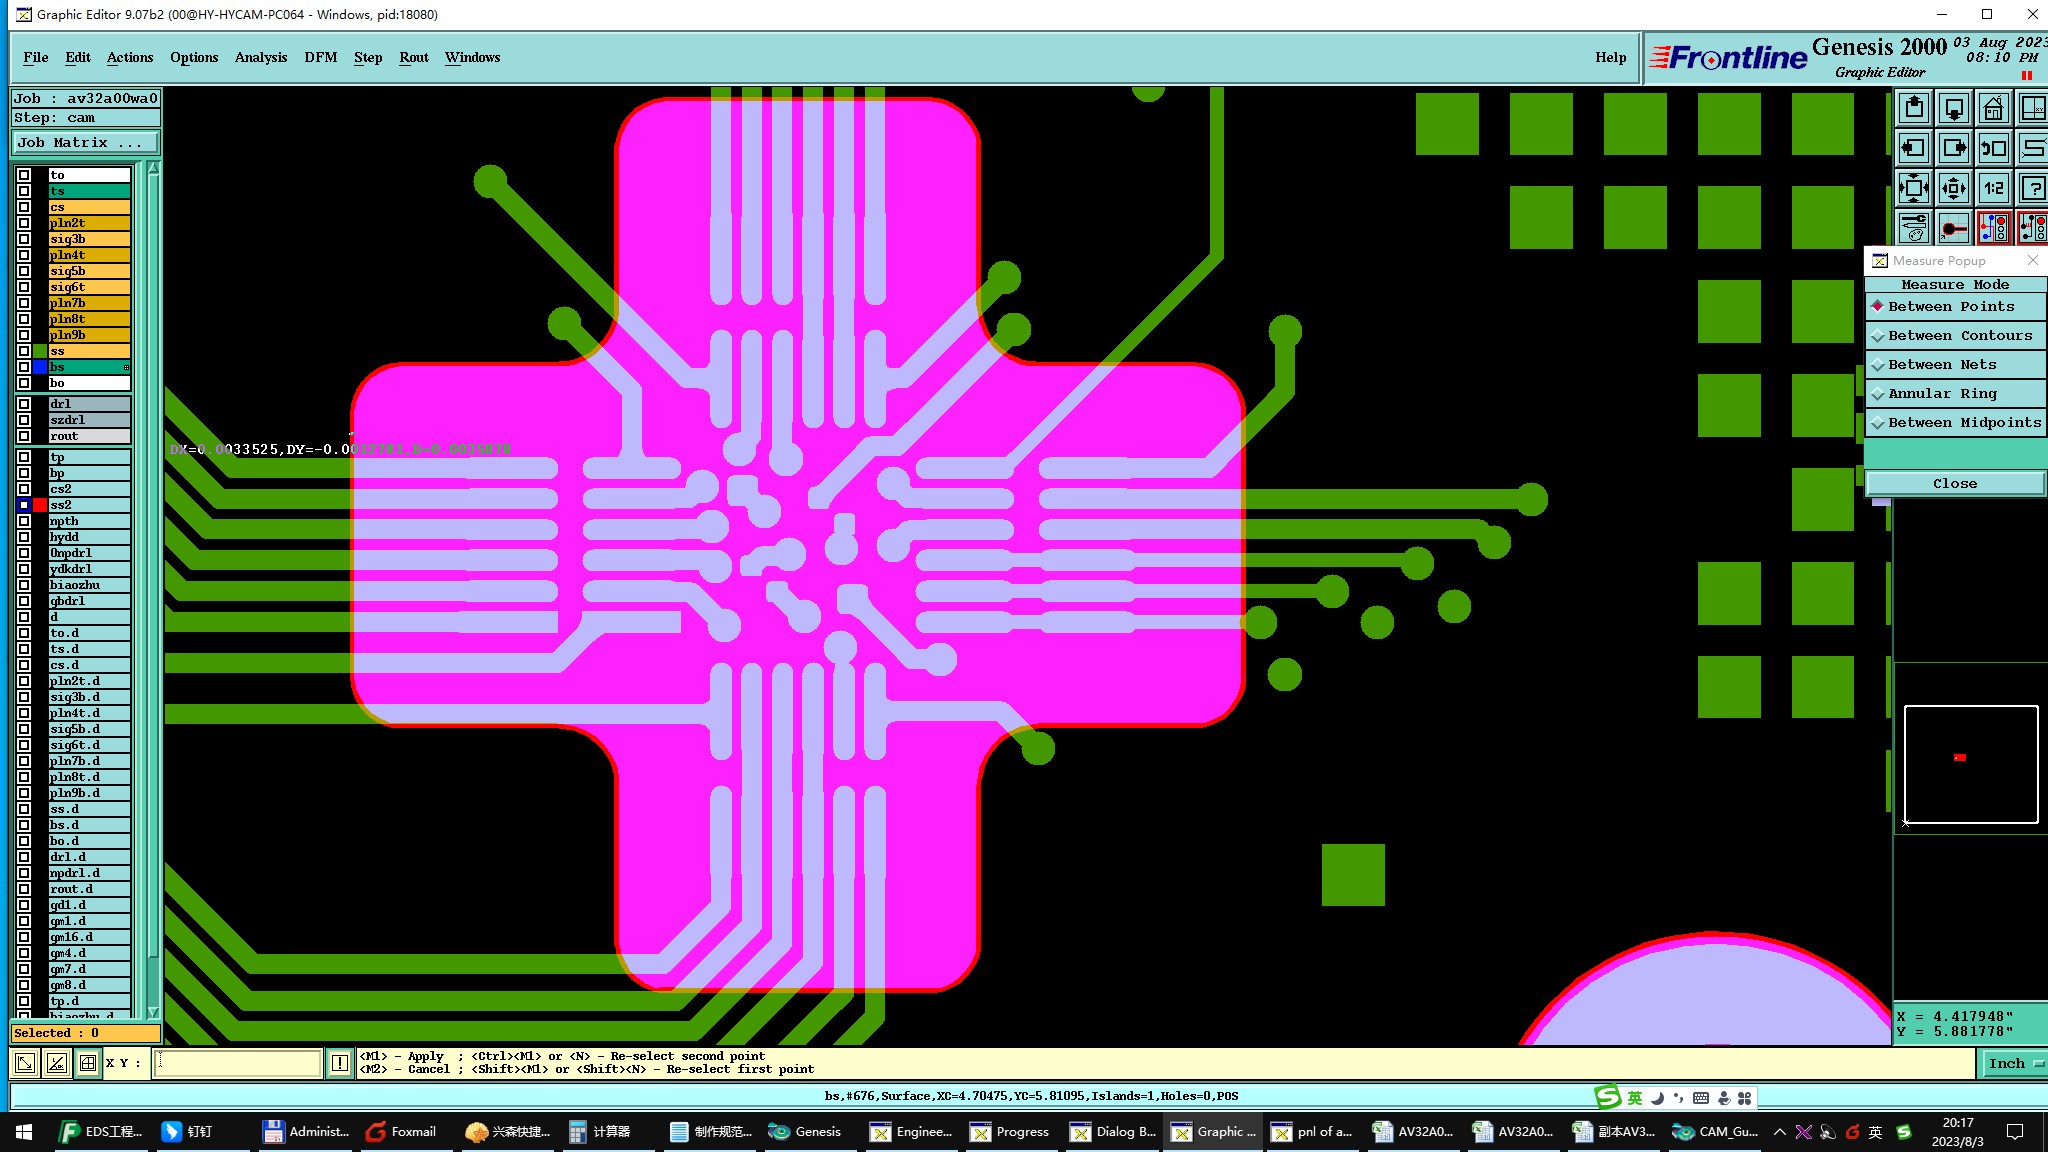Click Close in Measure Popup

tap(1954, 484)
